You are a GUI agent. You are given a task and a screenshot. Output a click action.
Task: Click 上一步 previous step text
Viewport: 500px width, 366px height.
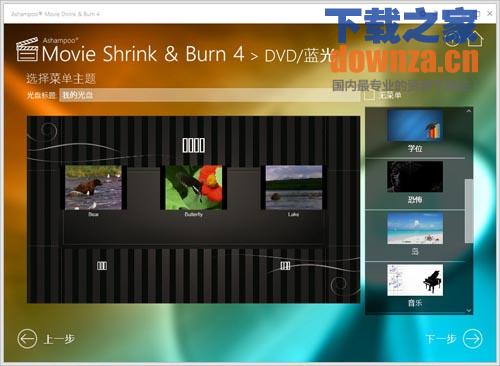[x=59, y=339]
